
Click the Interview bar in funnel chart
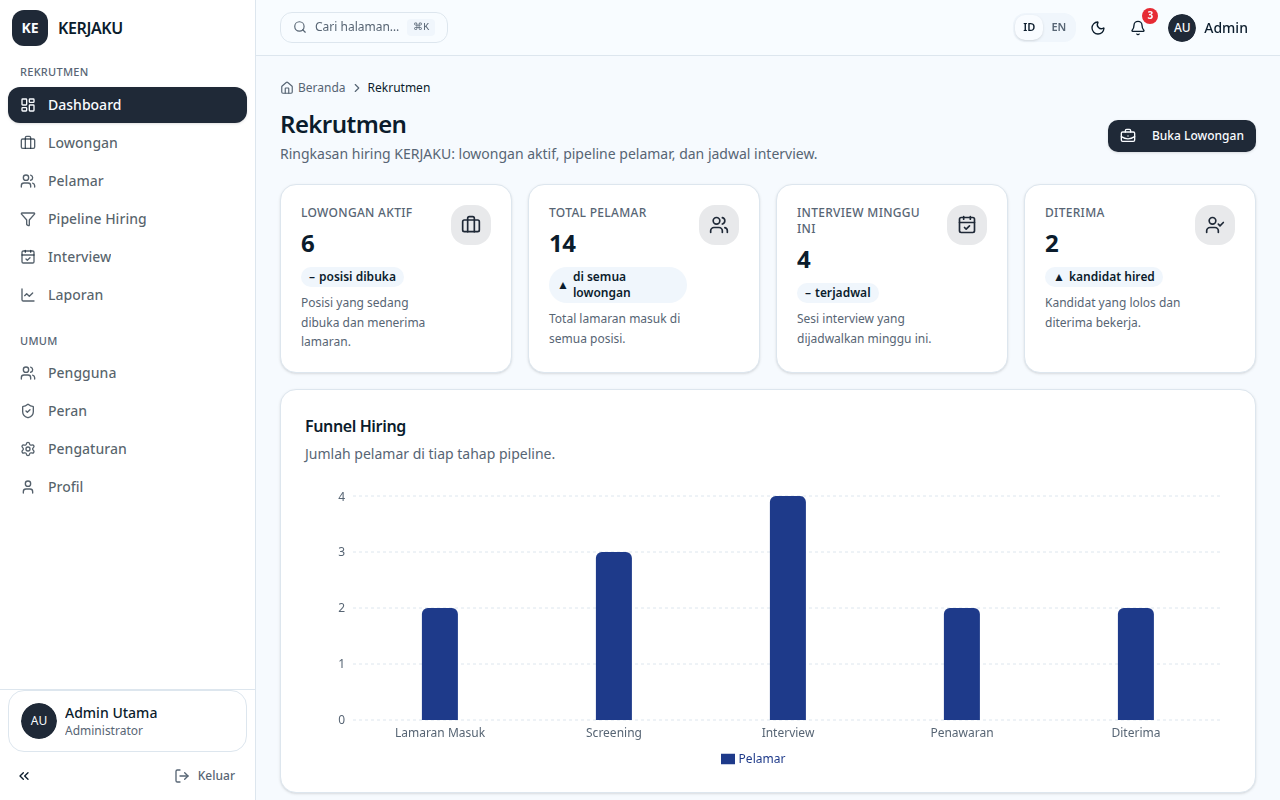[788, 608]
